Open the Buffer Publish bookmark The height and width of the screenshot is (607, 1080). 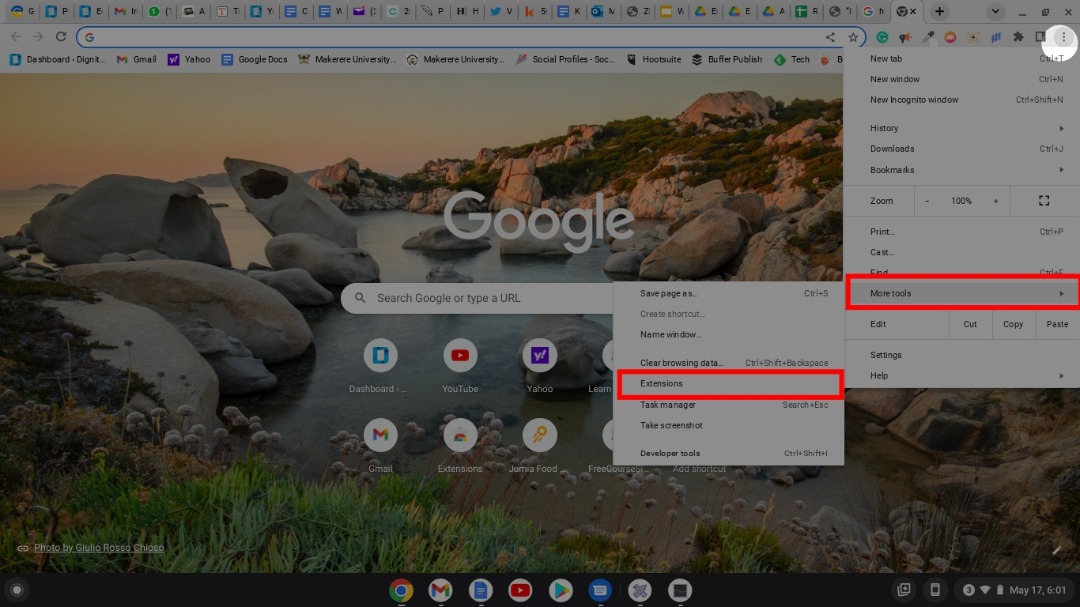coord(727,59)
